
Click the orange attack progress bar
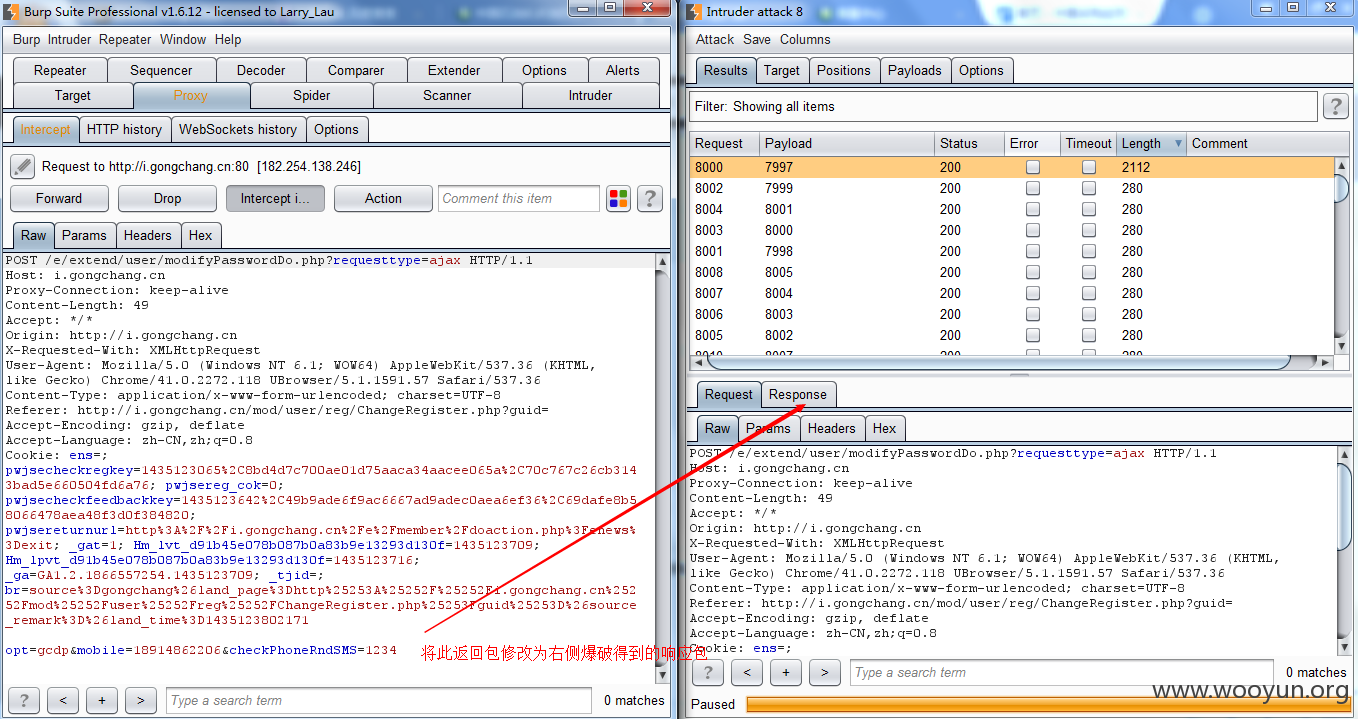tap(1046, 704)
